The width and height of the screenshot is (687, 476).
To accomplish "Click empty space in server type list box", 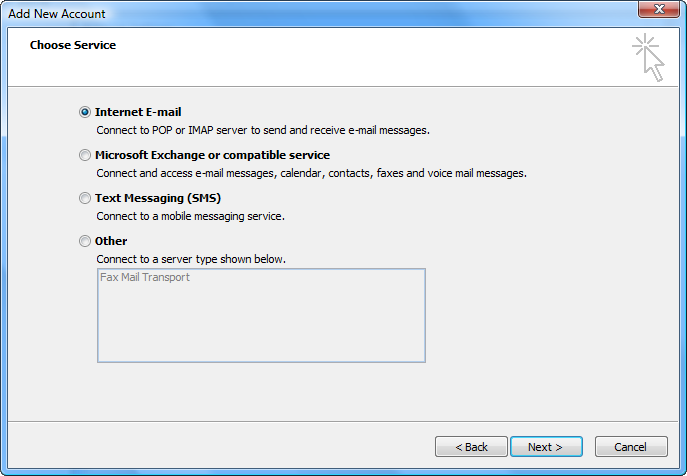I will pyautogui.click(x=260, y=325).
